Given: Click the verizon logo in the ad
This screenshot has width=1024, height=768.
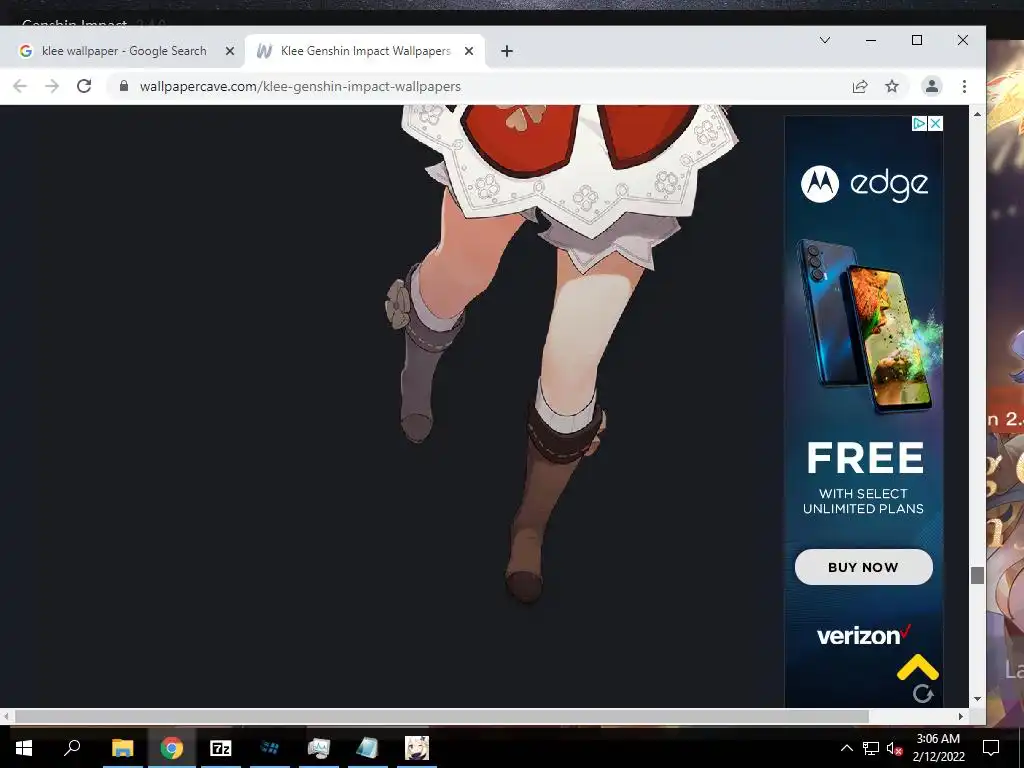Looking at the screenshot, I should 863,635.
